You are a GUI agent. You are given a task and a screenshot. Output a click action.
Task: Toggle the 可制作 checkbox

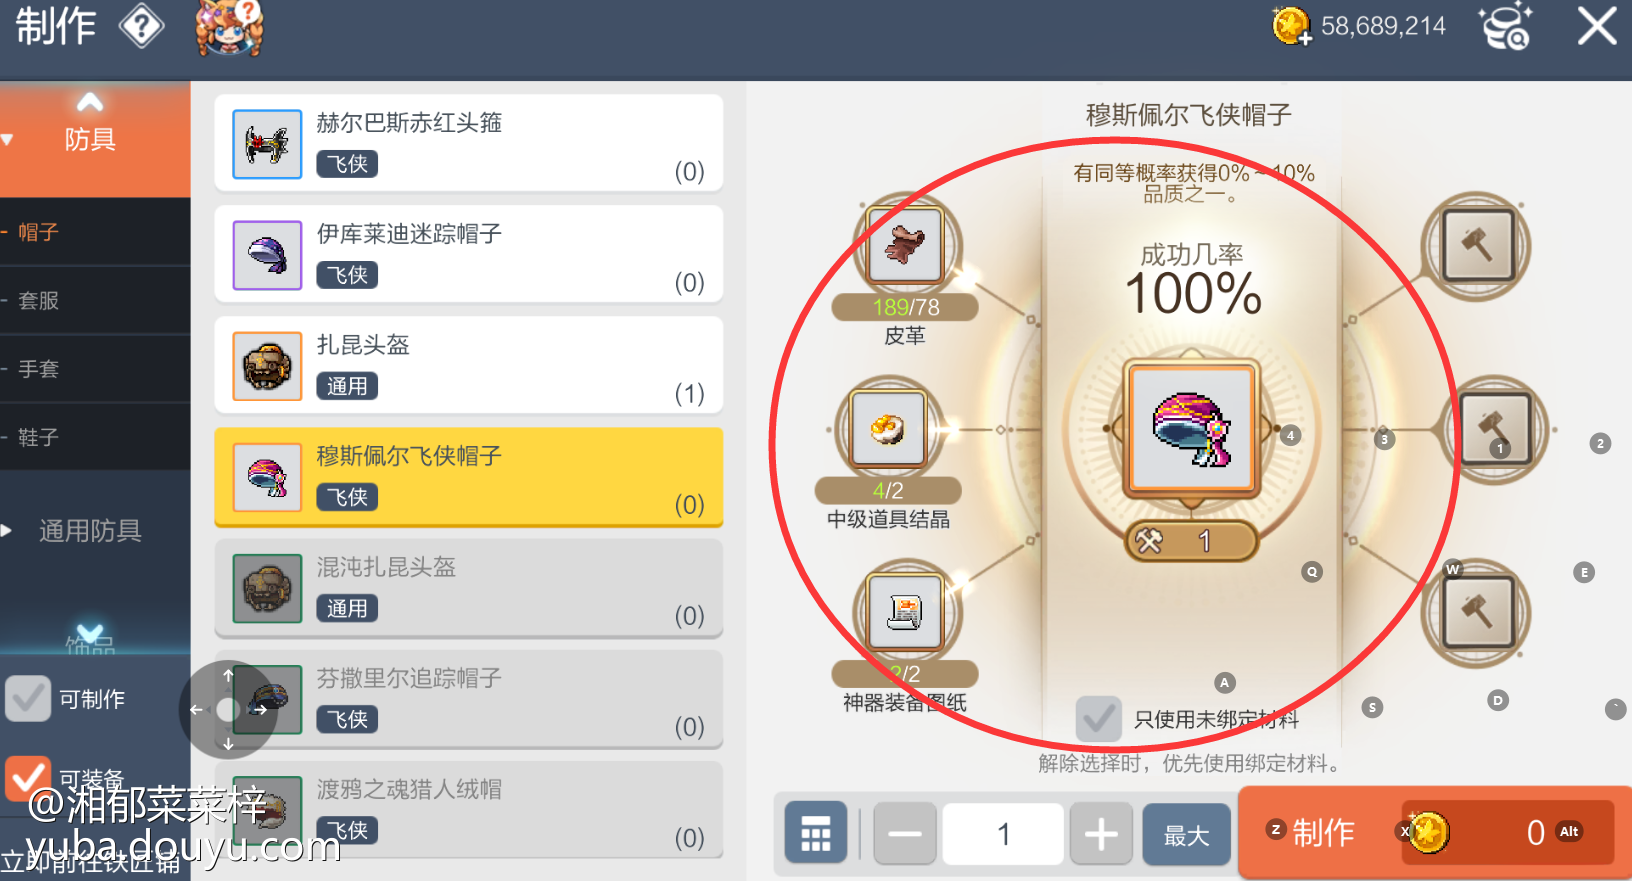pos(28,698)
